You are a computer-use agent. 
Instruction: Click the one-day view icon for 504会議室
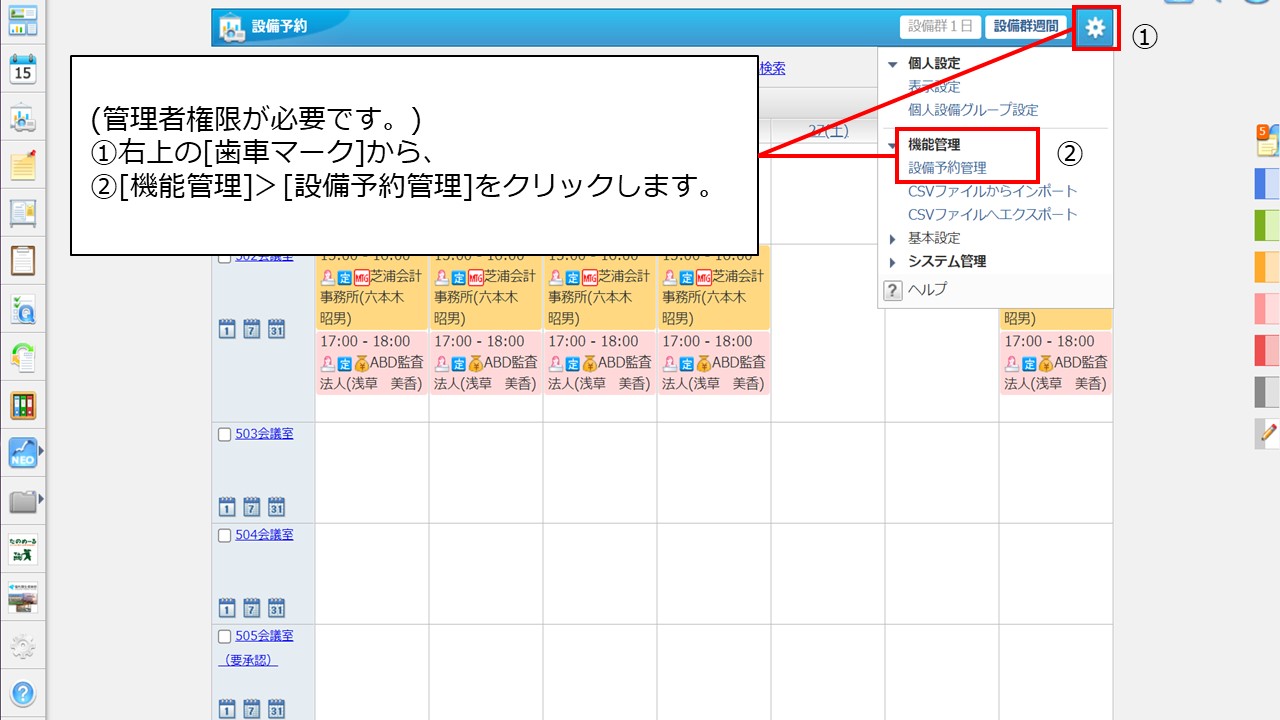point(226,607)
